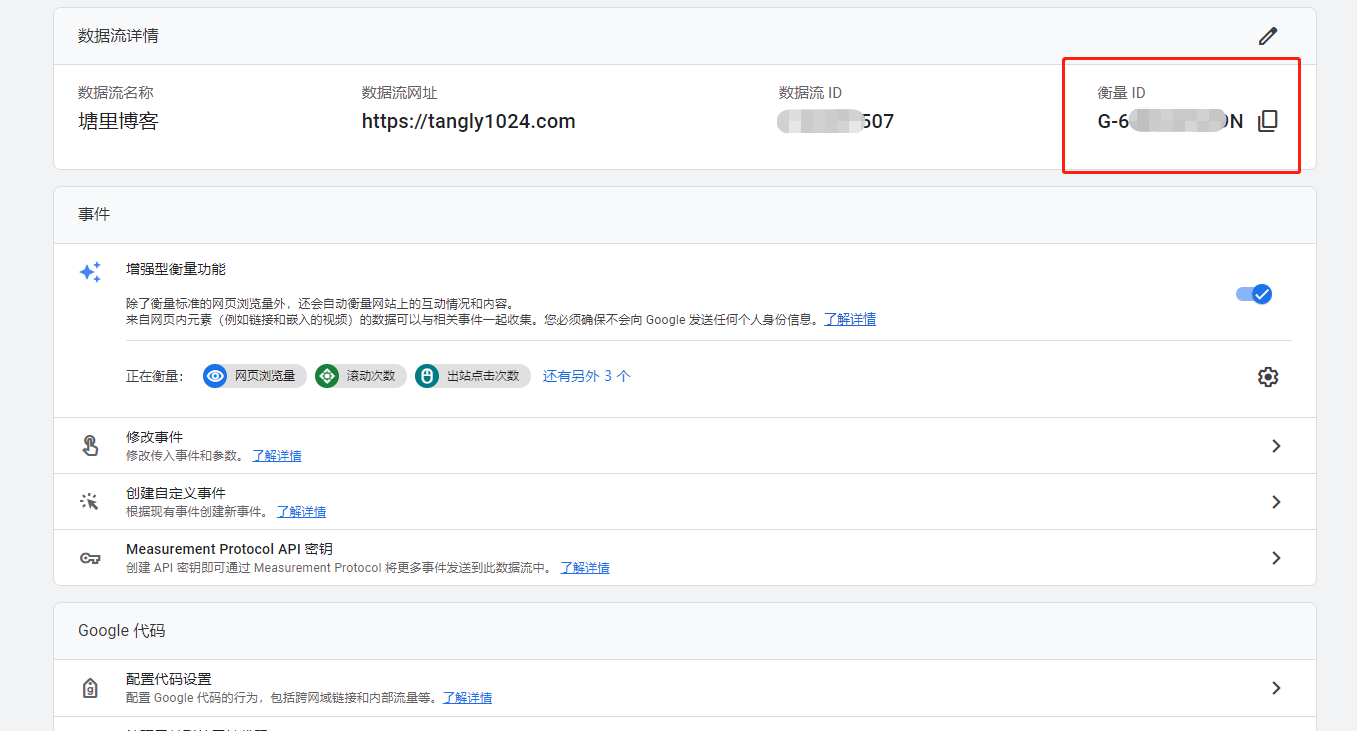Image resolution: width=1357 pixels, height=731 pixels.
Task: Click the 滚动次数 green scroll icon chip
Action: [x=360, y=376]
